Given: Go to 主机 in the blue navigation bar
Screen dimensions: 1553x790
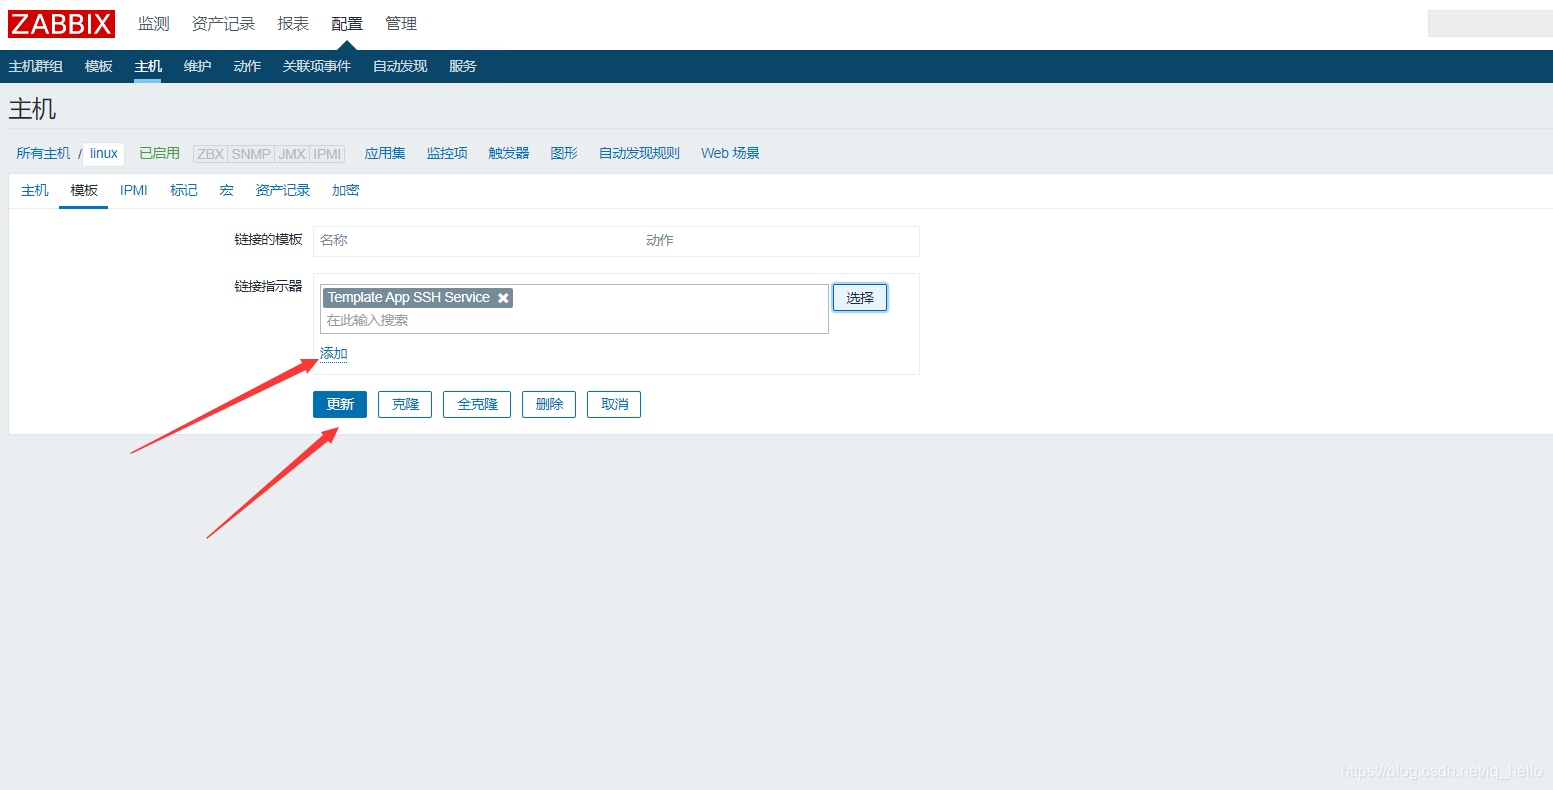Looking at the screenshot, I should point(148,66).
